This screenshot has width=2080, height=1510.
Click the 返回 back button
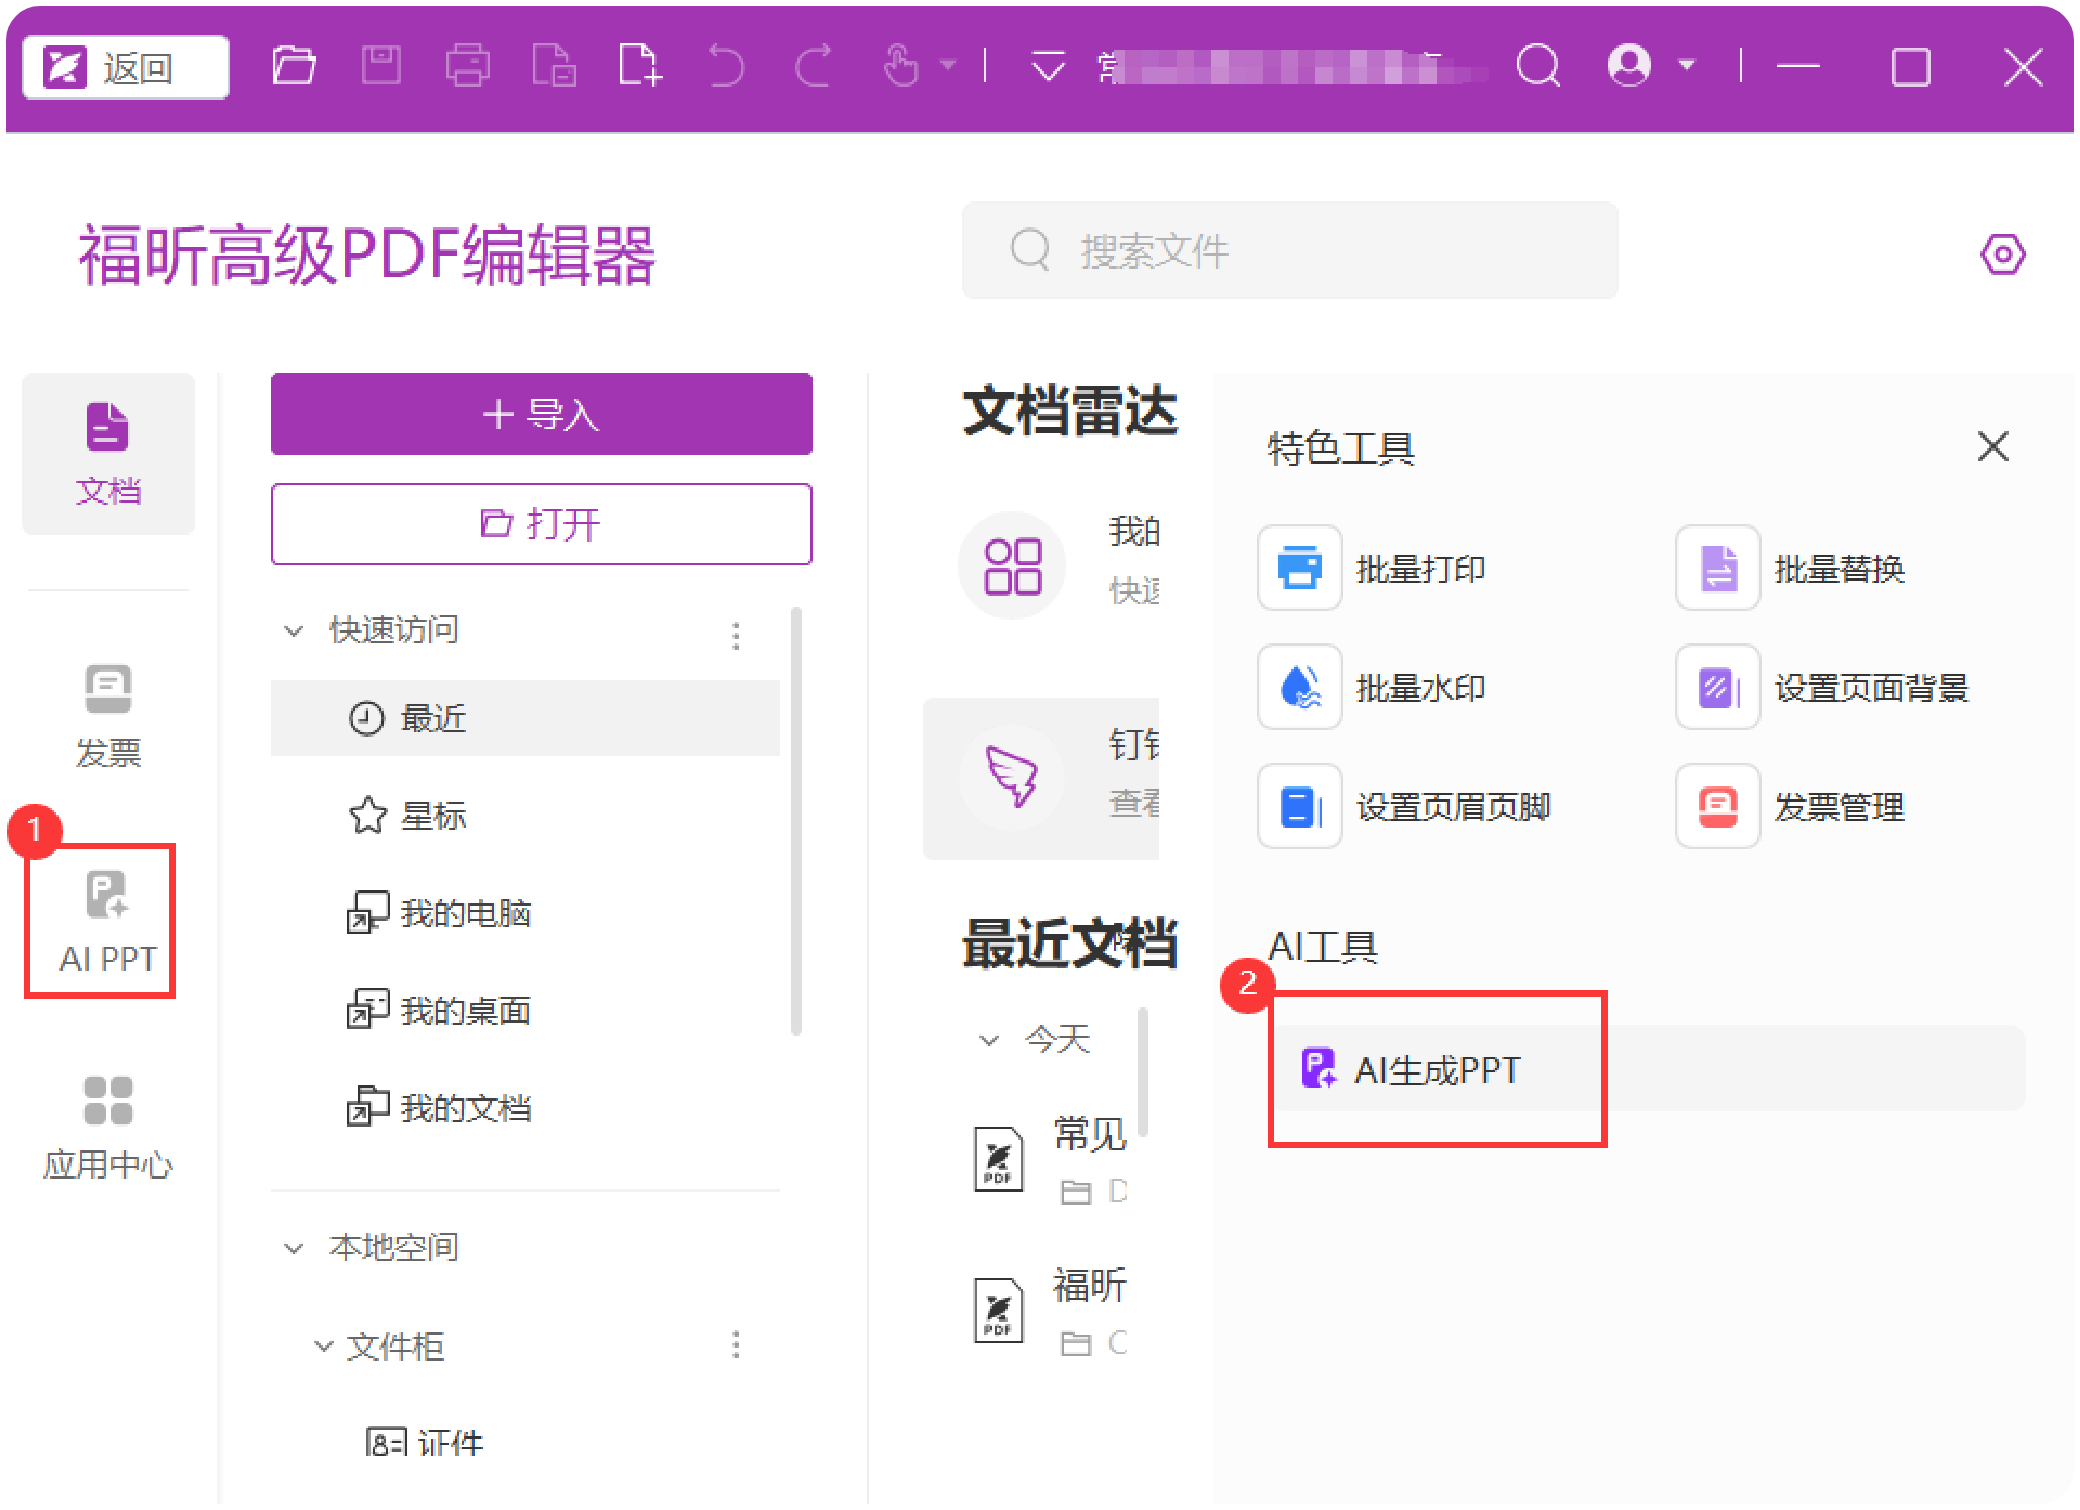pos(126,68)
